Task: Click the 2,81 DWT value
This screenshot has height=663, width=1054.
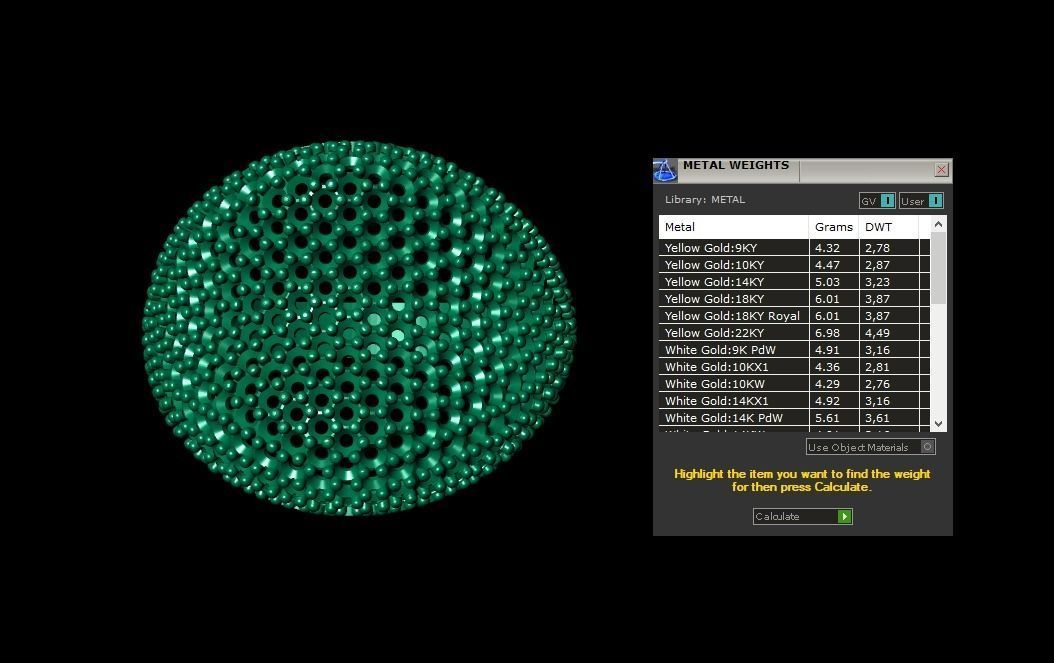Action: (x=877, y=367)
